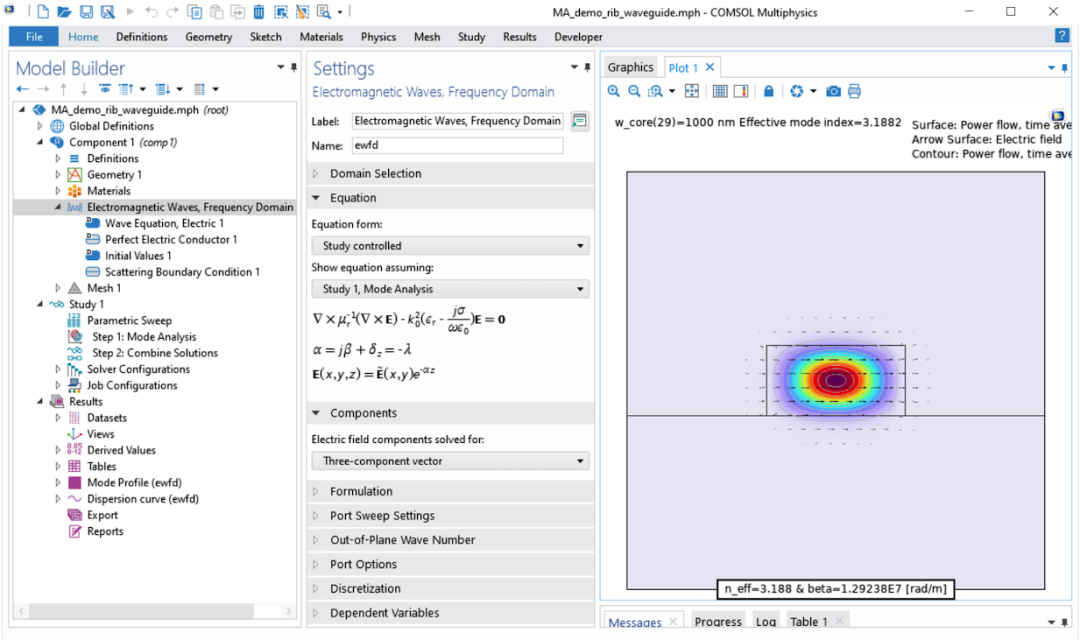Activate the Zoom Box tool
This screenshot has width=1080, height=640.
655,91
